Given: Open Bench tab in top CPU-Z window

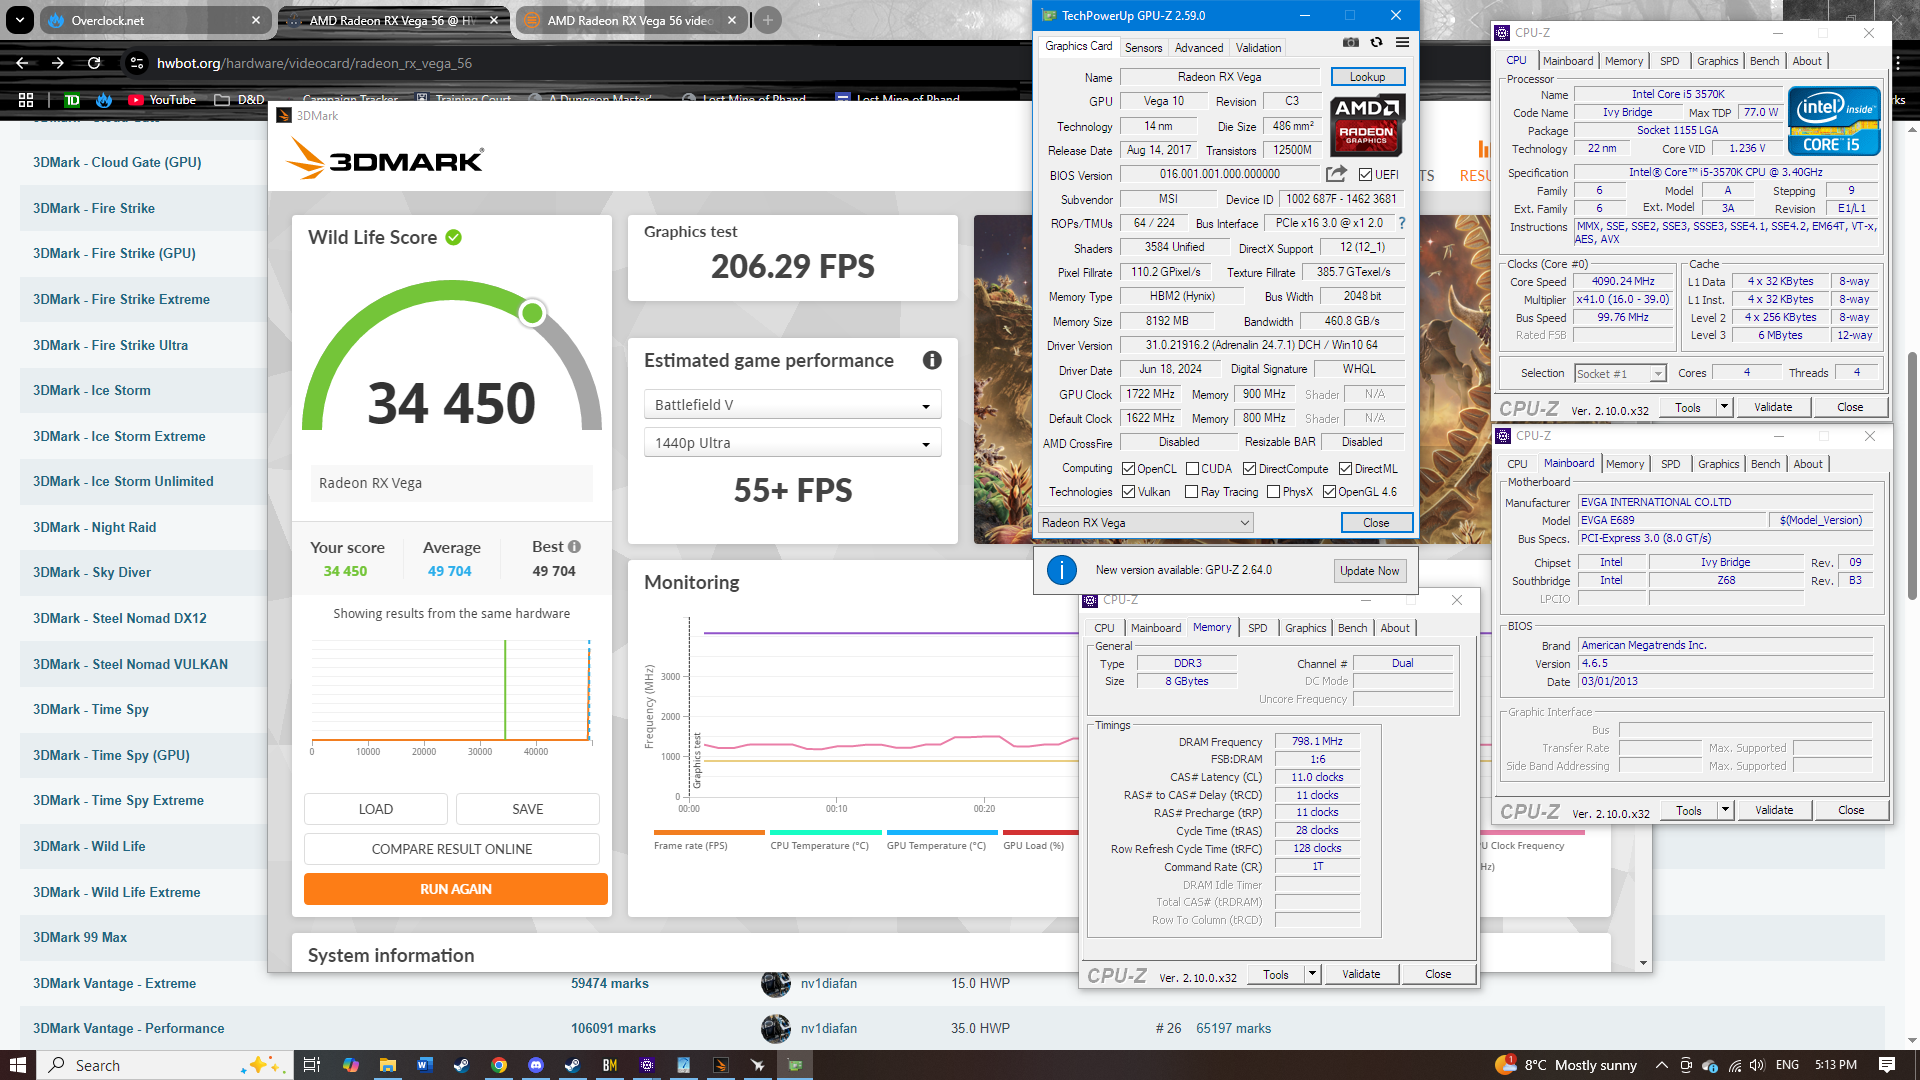Looking at the screenshot, I should (x=1764, y=61).
